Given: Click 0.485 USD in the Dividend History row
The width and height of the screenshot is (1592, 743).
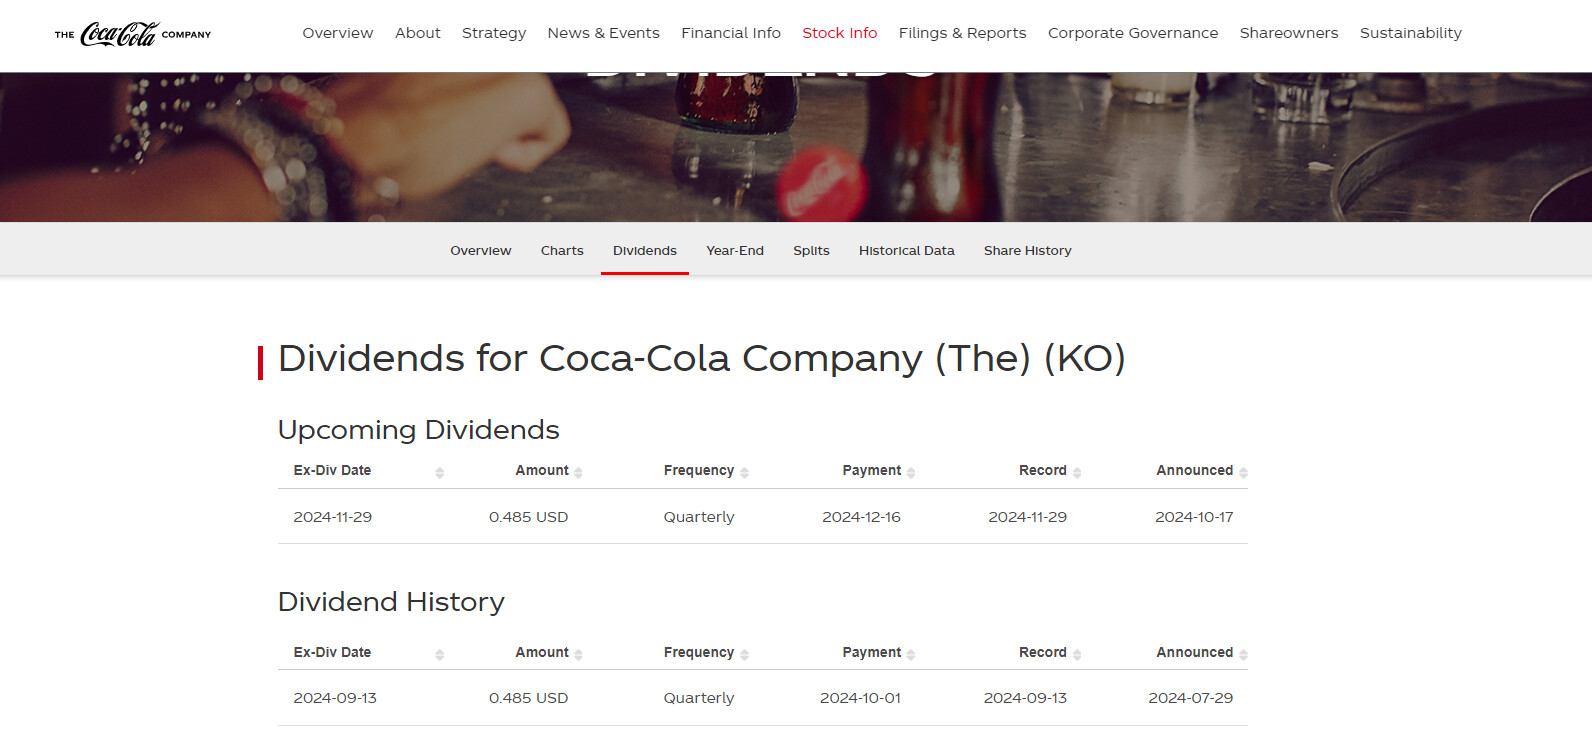Looking at the screenshot, I should click(529, 698).
